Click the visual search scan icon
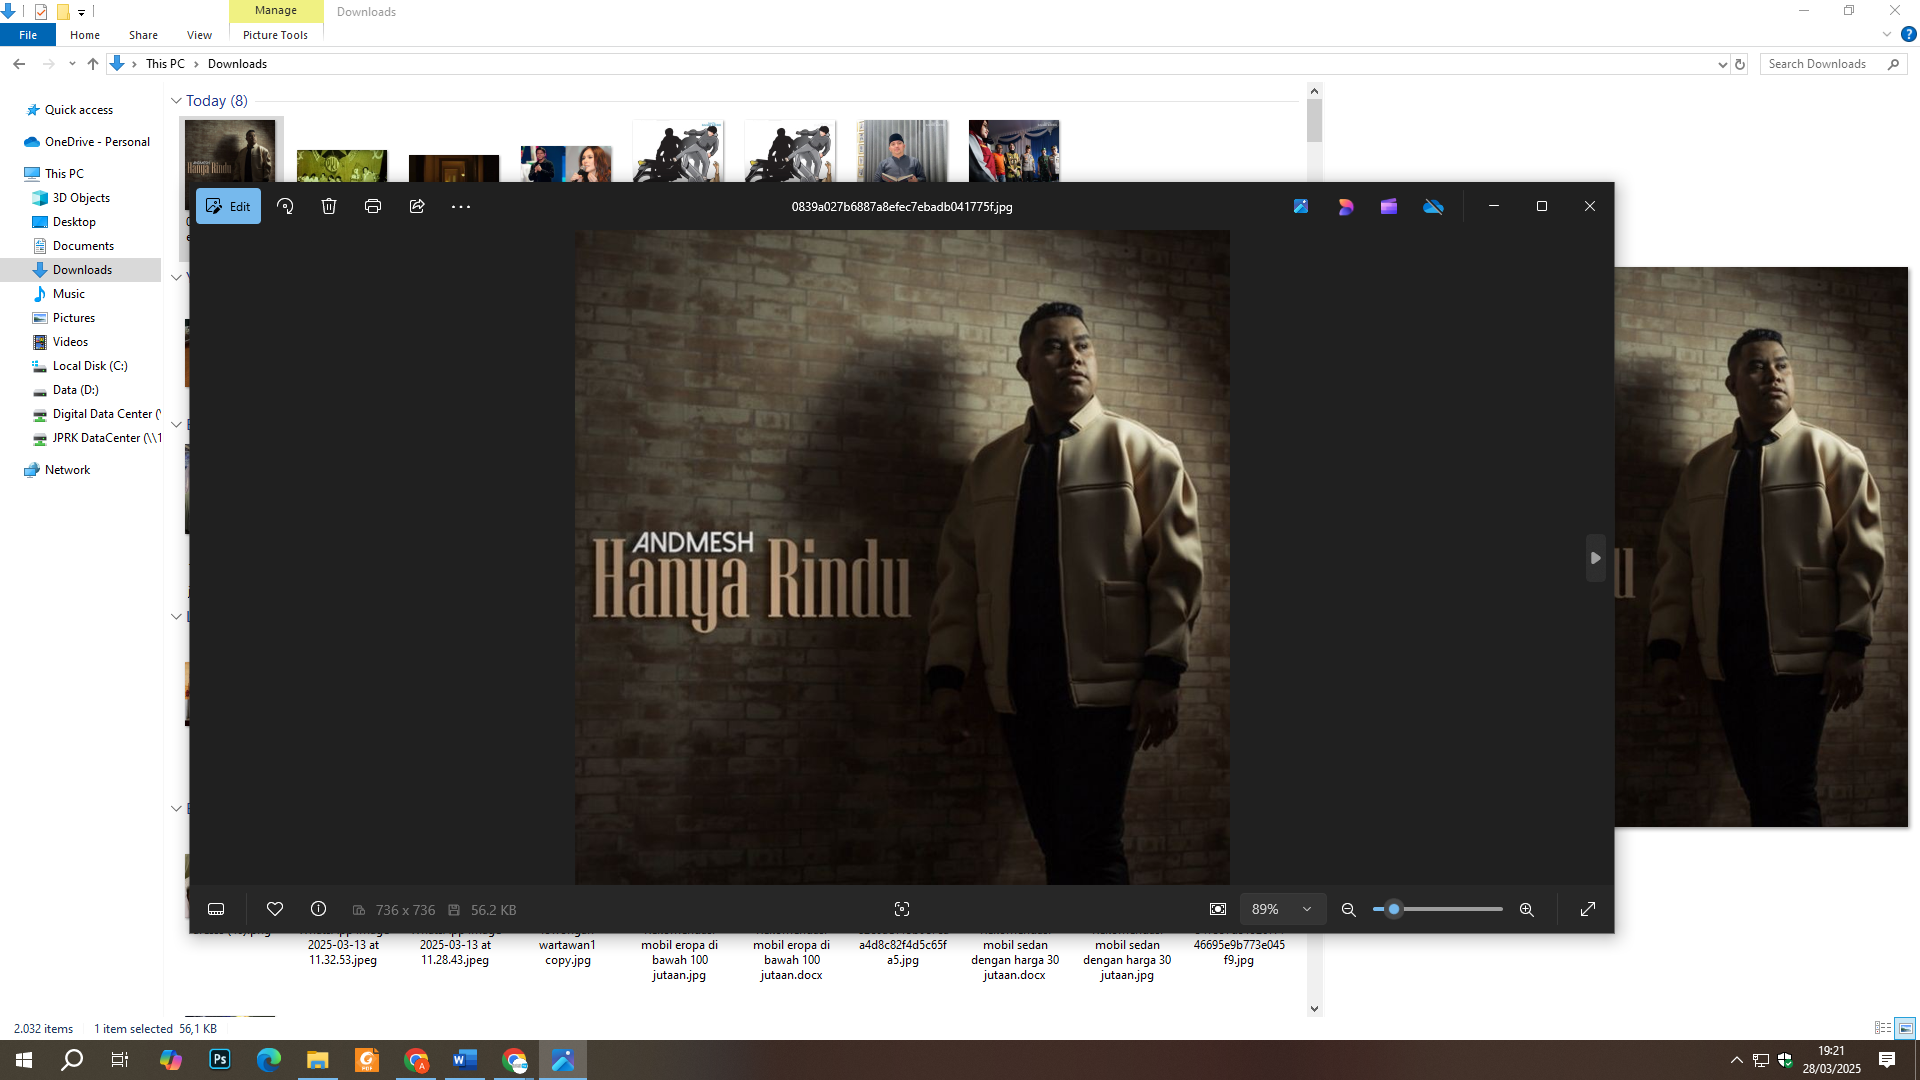The width and height of the screenshot is (1920, 1080). coord(902,909)
